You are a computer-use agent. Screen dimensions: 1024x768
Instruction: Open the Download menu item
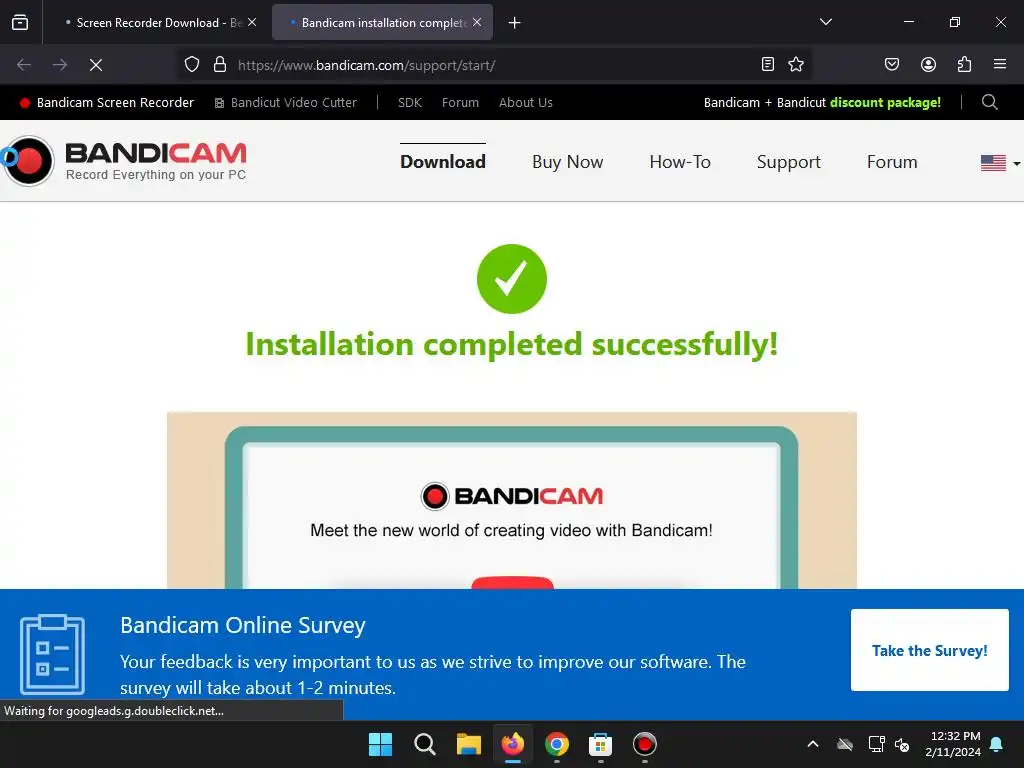443,162
